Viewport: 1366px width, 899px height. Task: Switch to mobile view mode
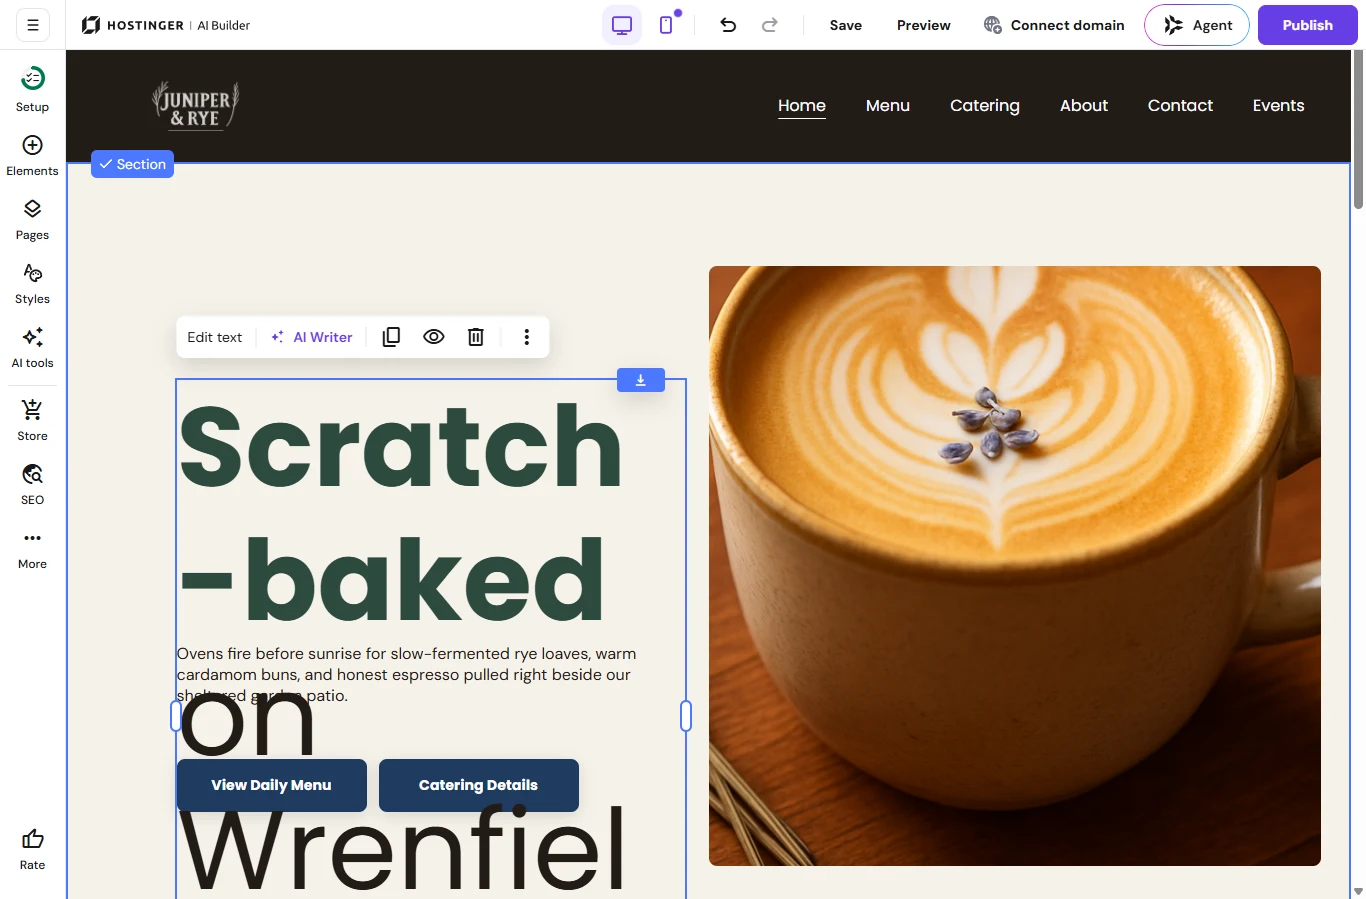click(x=666, y=25)
